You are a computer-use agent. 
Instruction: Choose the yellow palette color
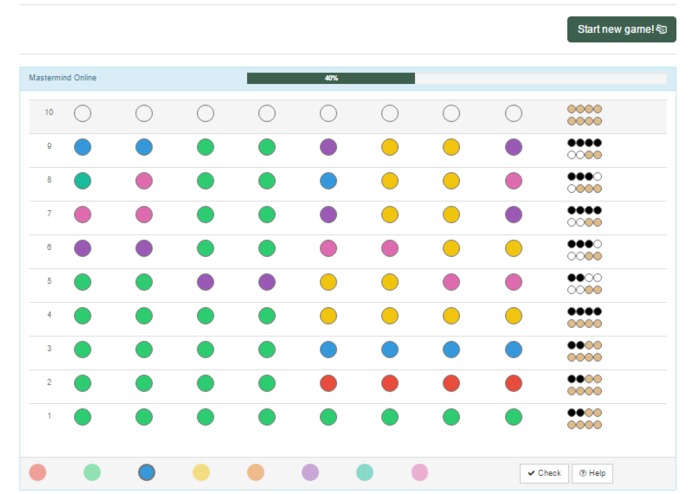point(201,472)
